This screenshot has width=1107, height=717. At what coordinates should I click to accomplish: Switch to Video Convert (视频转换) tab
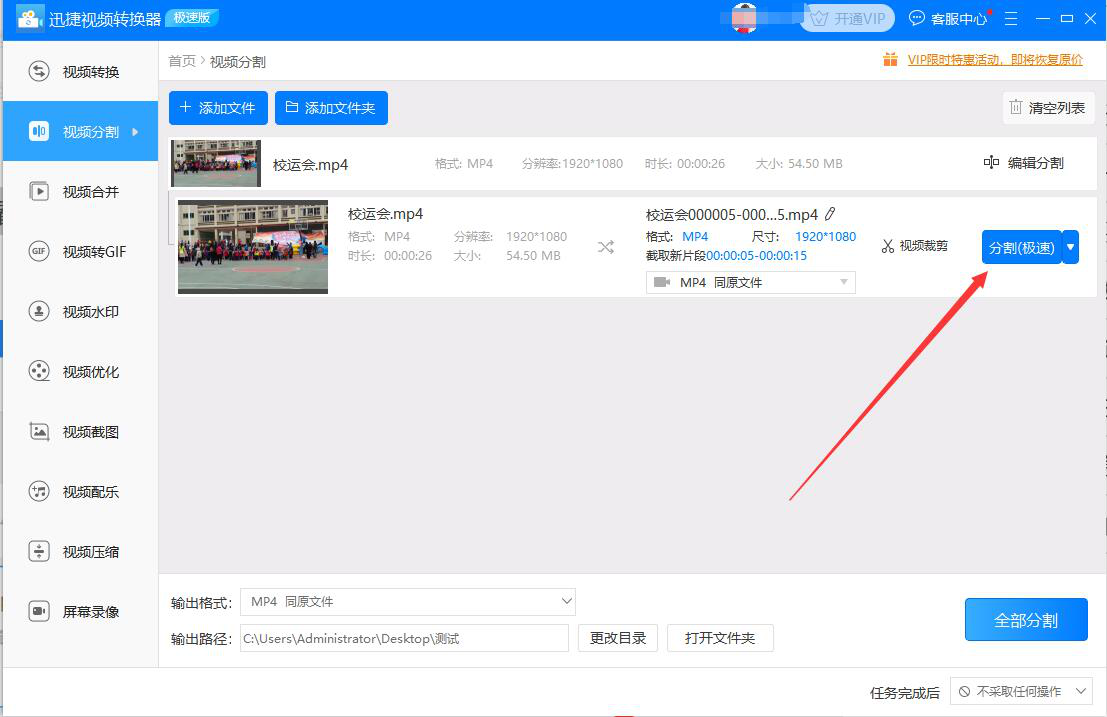(80, 72)
